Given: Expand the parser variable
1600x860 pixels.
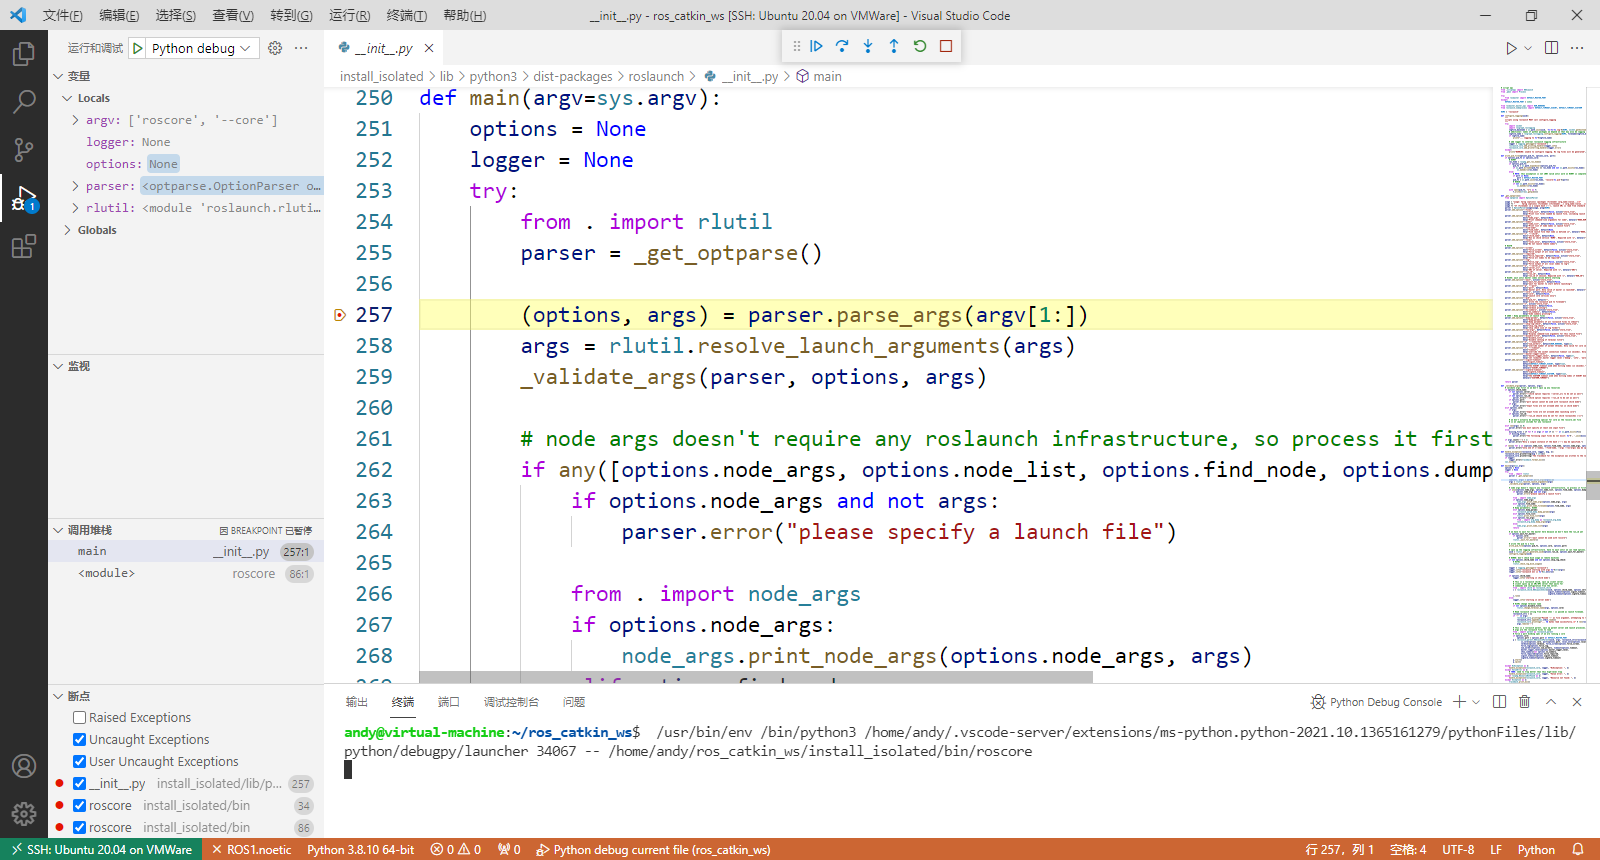Looking at the screenshot, I should point(75,186).
